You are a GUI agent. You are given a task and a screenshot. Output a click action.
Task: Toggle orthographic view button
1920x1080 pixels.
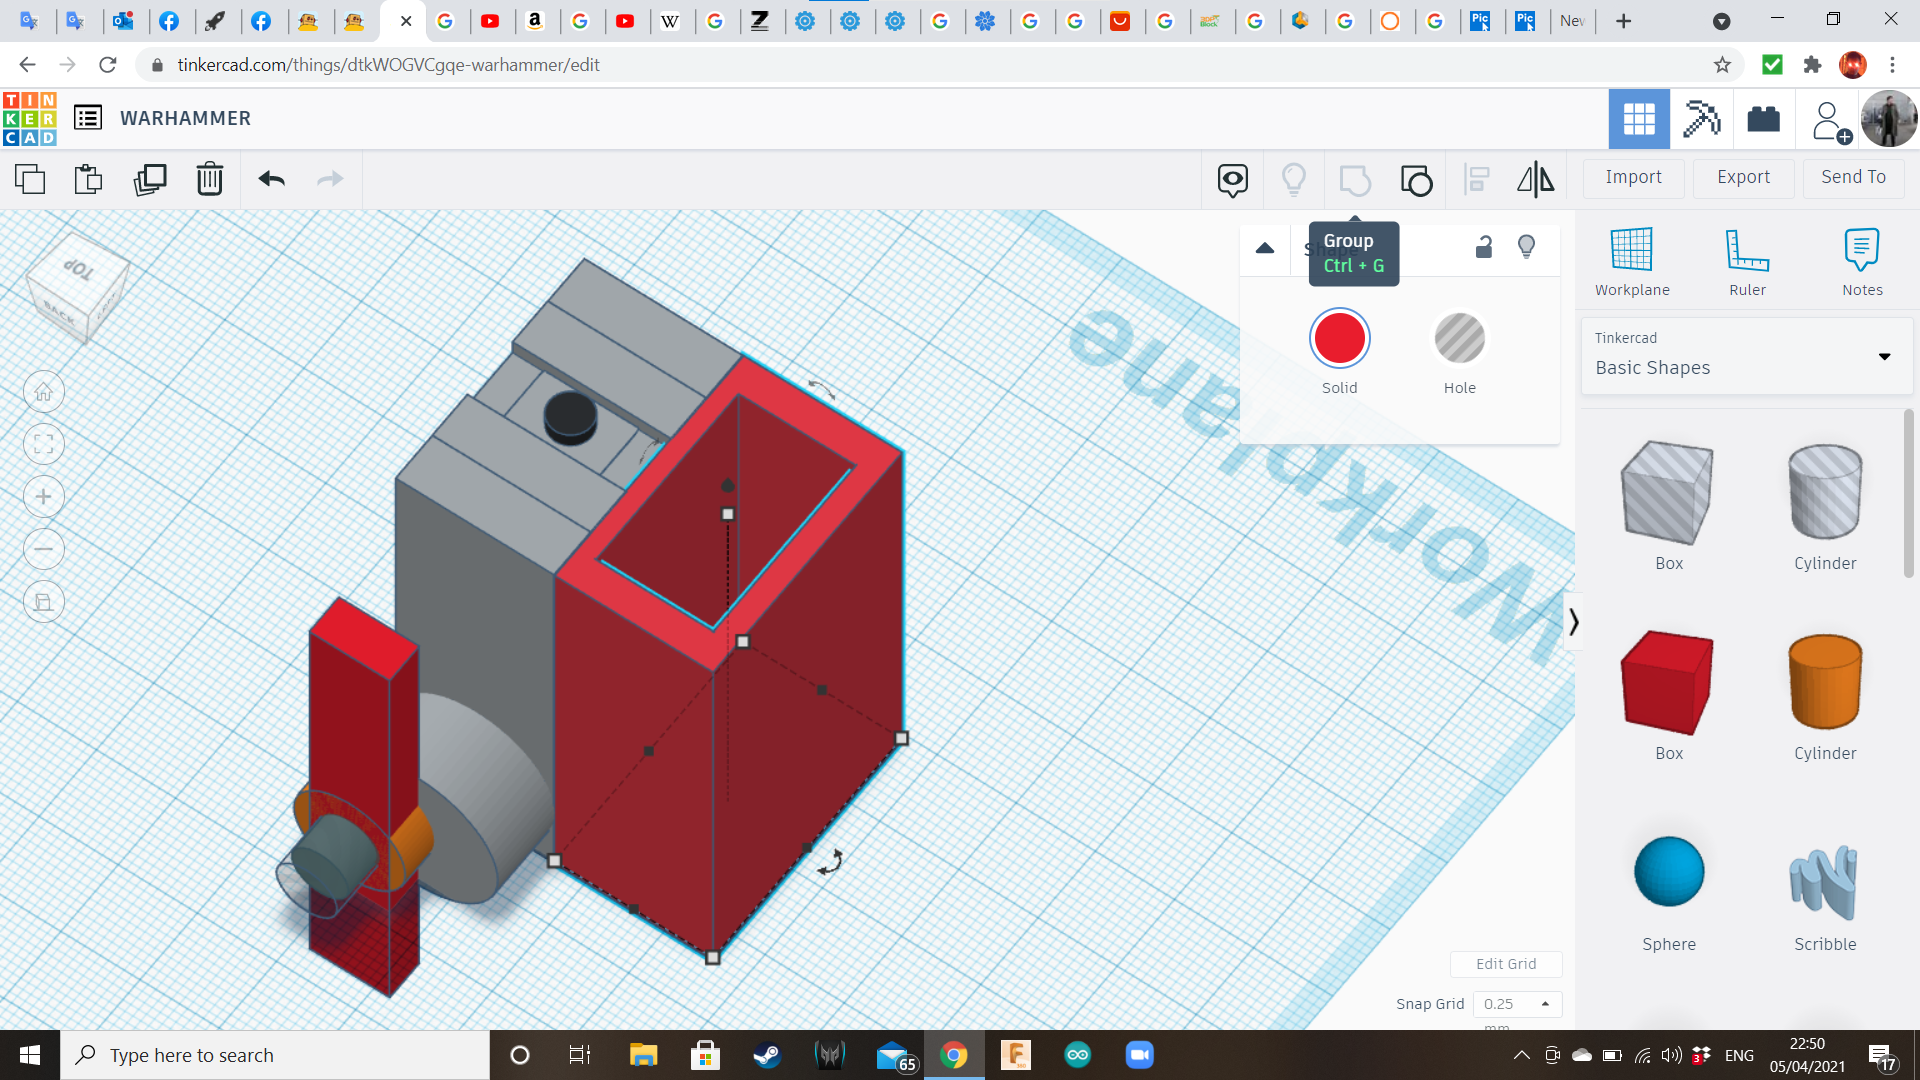44,602
